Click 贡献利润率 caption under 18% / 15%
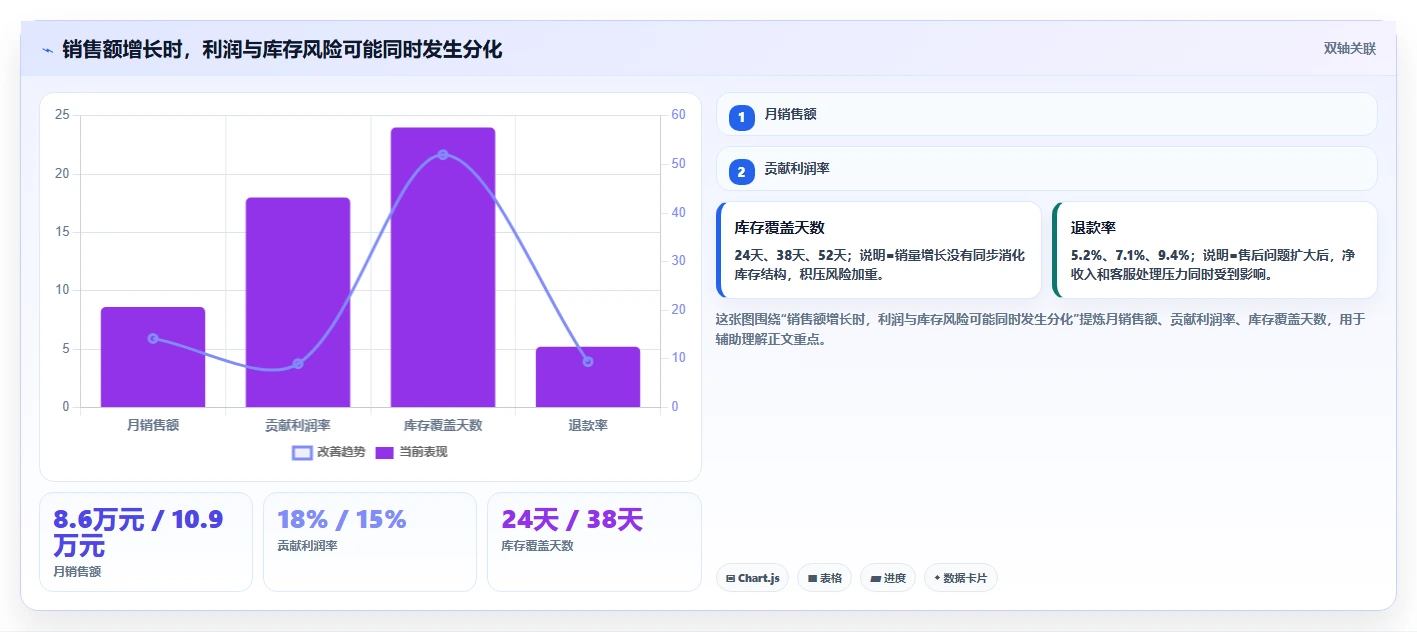This screenshot has height=632, width=1417. point(307,546)
